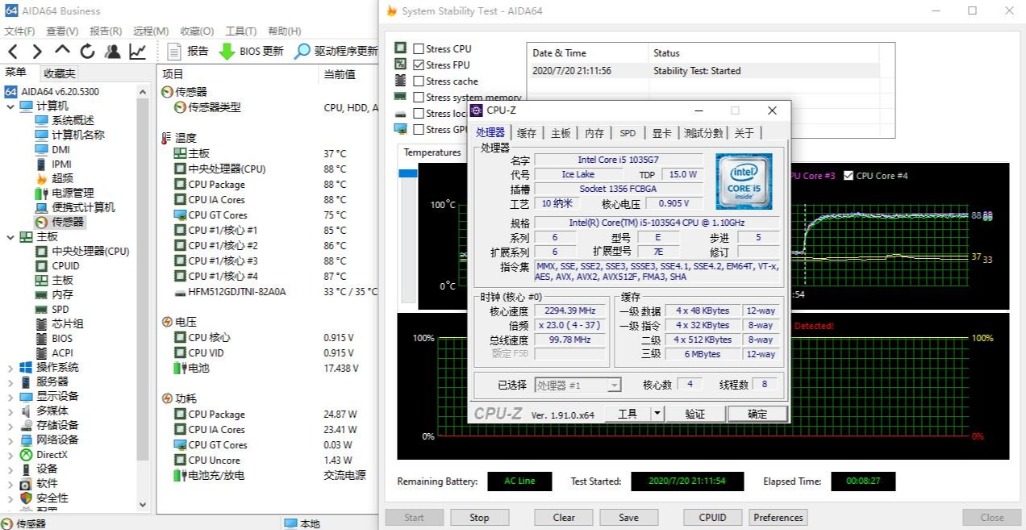This screenshot has width=1026, height=530.
Task: Open the 工具(T) menu in AIDA64
Action: (241, 31)
